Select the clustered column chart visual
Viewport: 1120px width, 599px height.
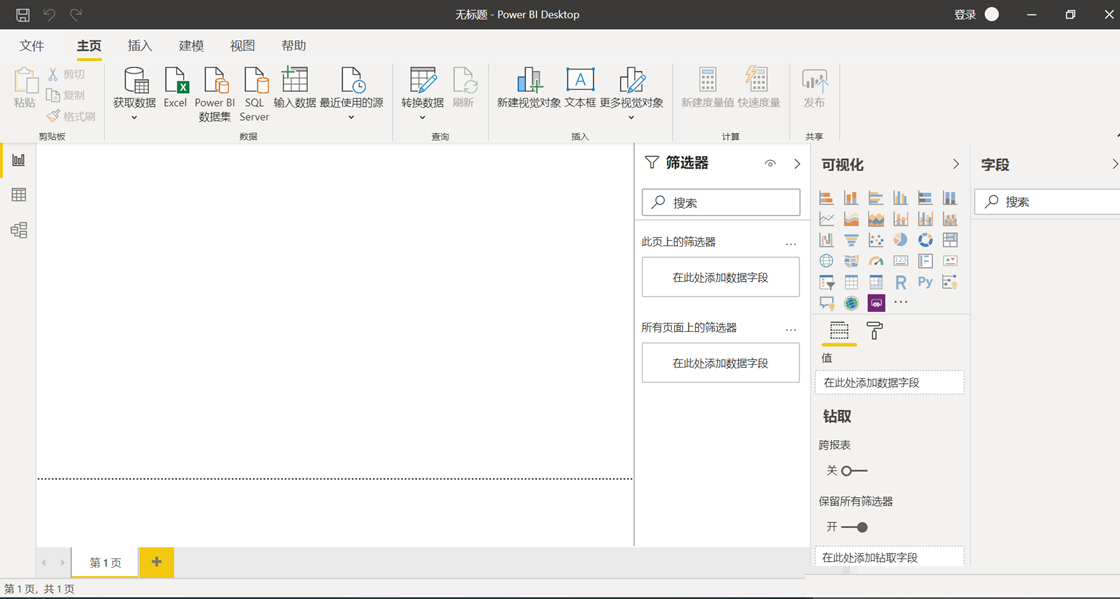coord(901,198)
